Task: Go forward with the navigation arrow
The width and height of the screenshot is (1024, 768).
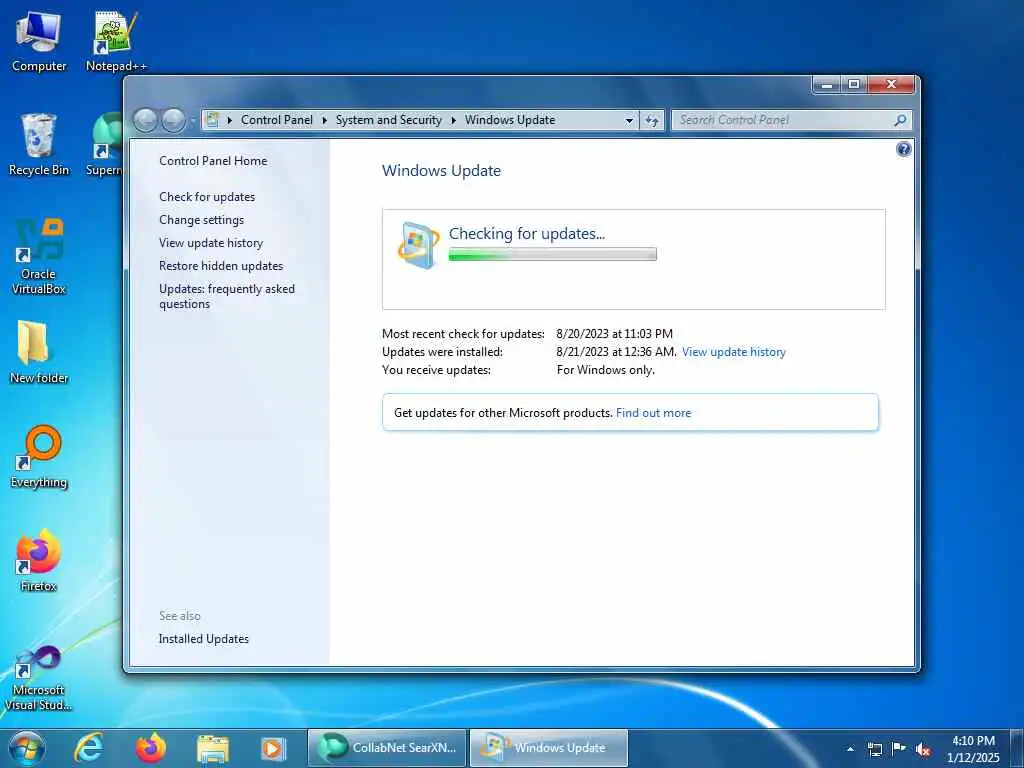Action: (x=173, y=120)
